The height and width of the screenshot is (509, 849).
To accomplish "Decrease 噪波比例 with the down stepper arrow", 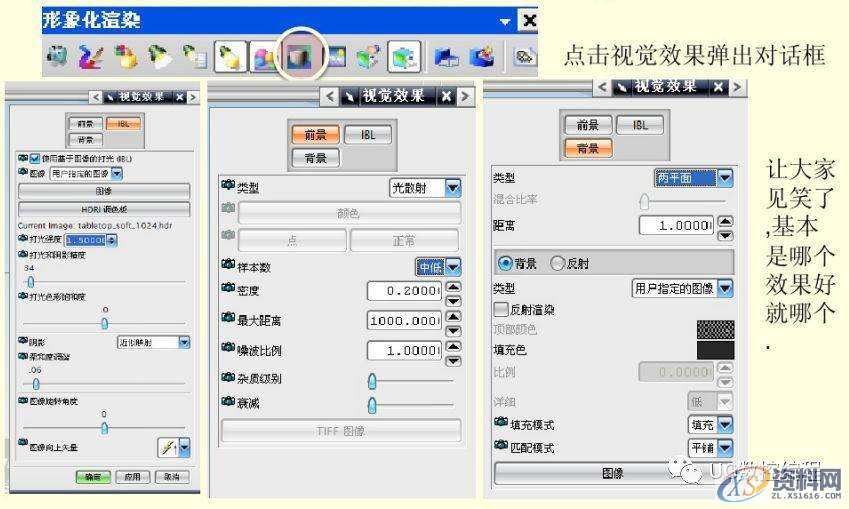I will (x=453, y=361).
